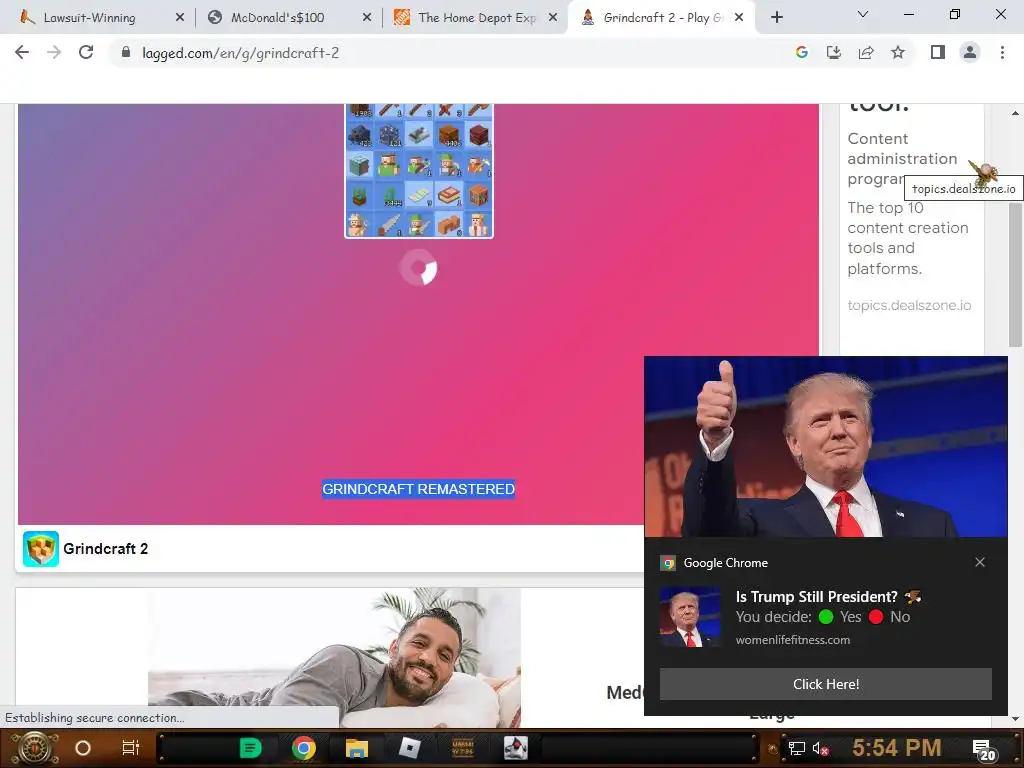Reload the Grindcraft 2 page
This screenshot has height=768, width=1024.
point(86,52)
